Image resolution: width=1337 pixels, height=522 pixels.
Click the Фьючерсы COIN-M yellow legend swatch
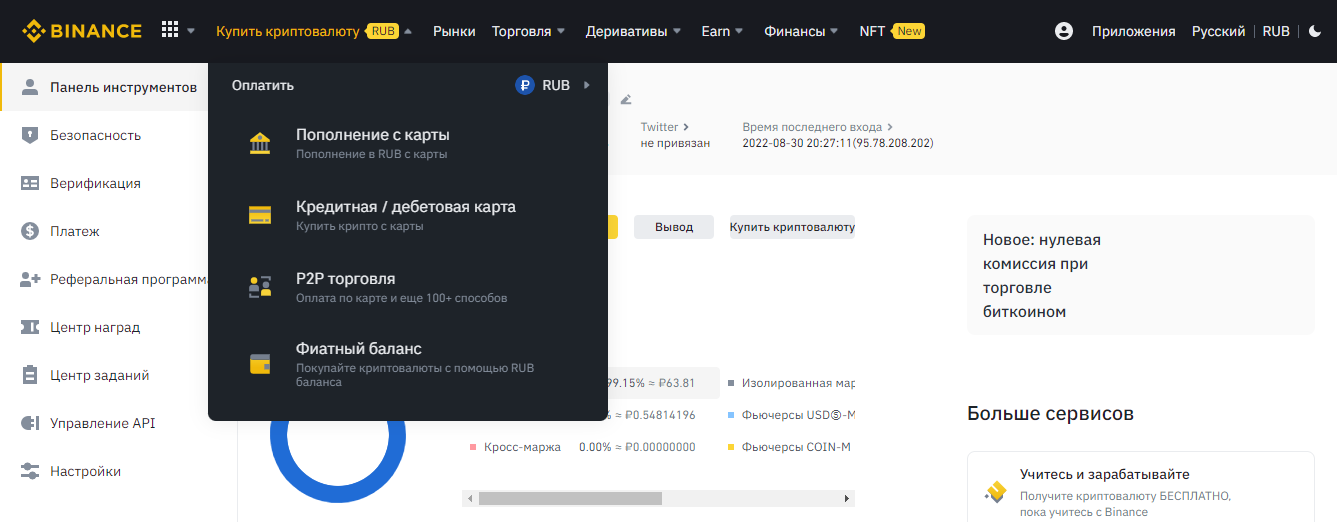(x=732, y=447)
